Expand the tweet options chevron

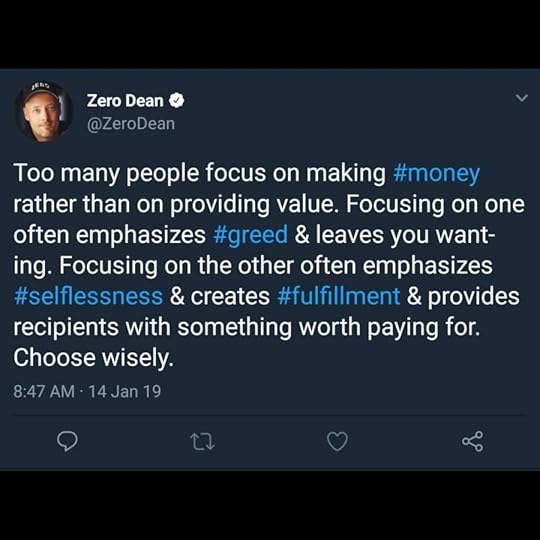pyautogui.click(x=522, y=98)
